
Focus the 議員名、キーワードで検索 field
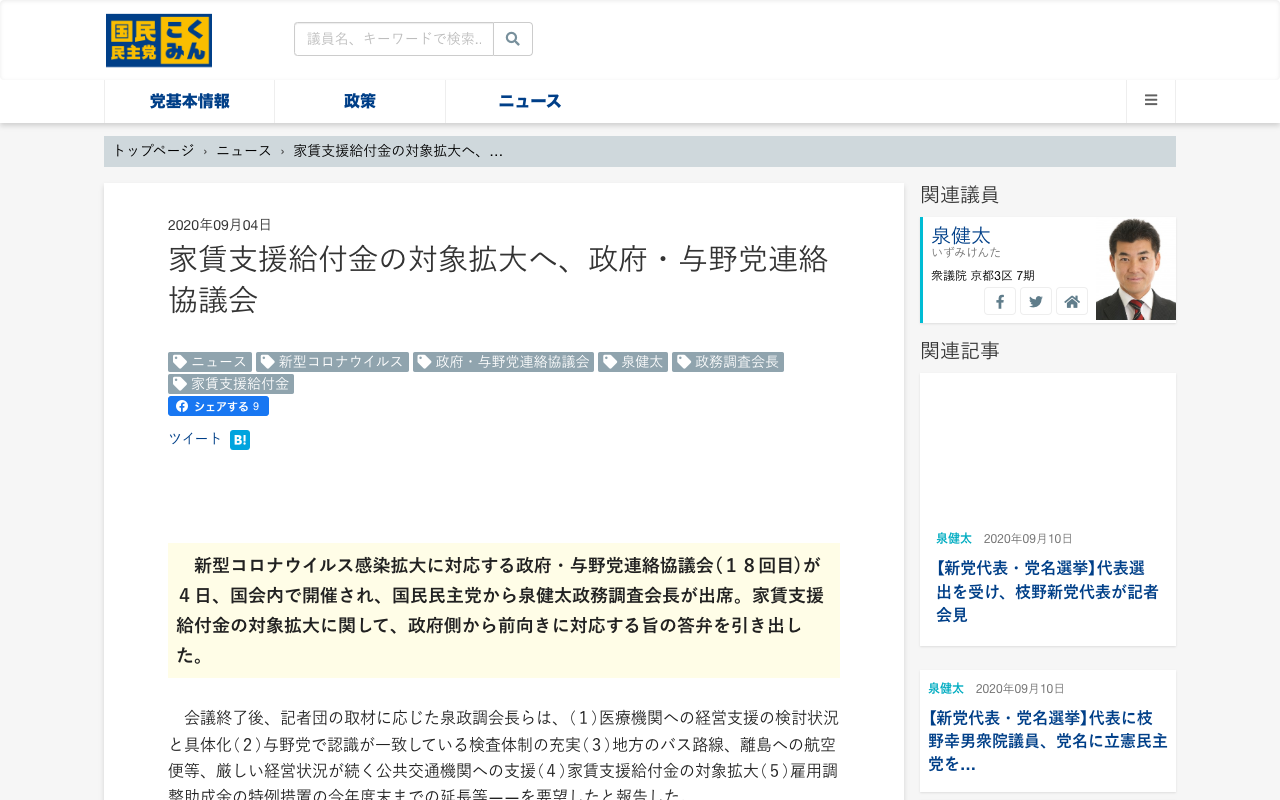coord(394,39)
